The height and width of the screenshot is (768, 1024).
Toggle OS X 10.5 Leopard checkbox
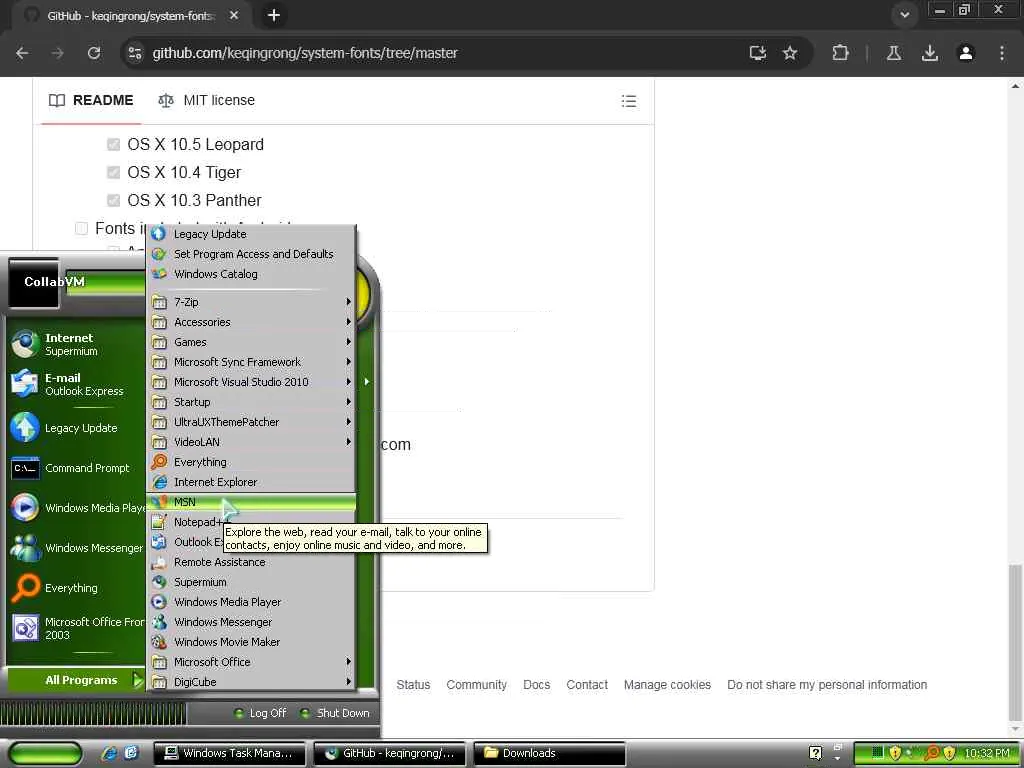114,144
